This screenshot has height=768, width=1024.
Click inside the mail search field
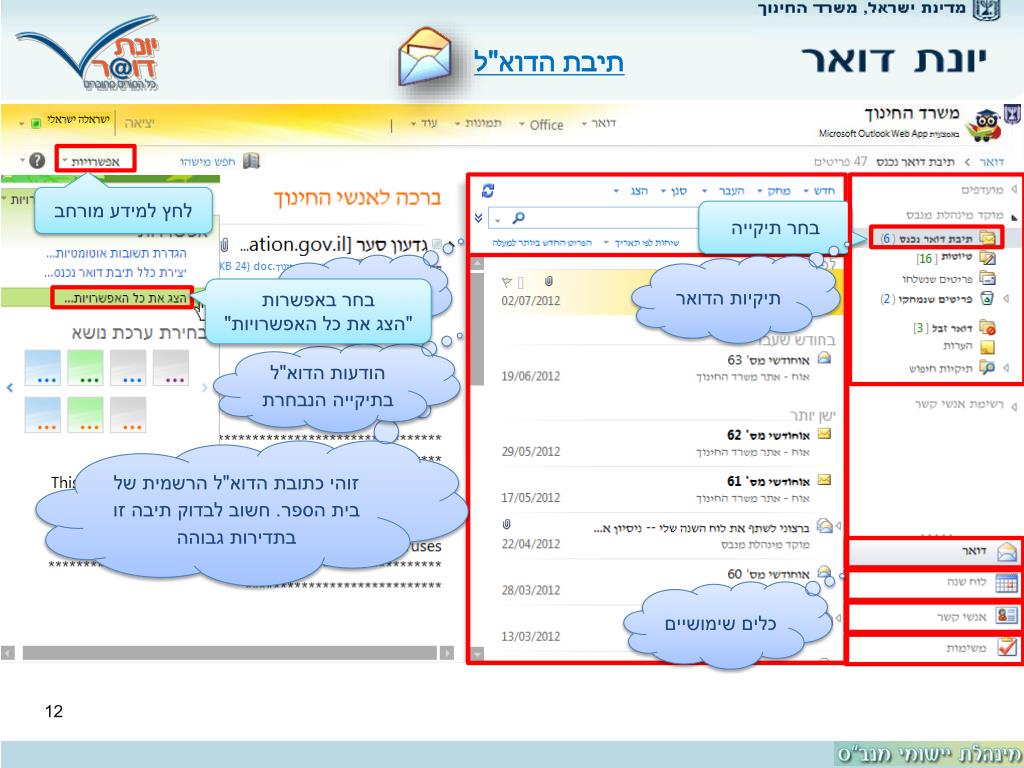coord(613,217)
